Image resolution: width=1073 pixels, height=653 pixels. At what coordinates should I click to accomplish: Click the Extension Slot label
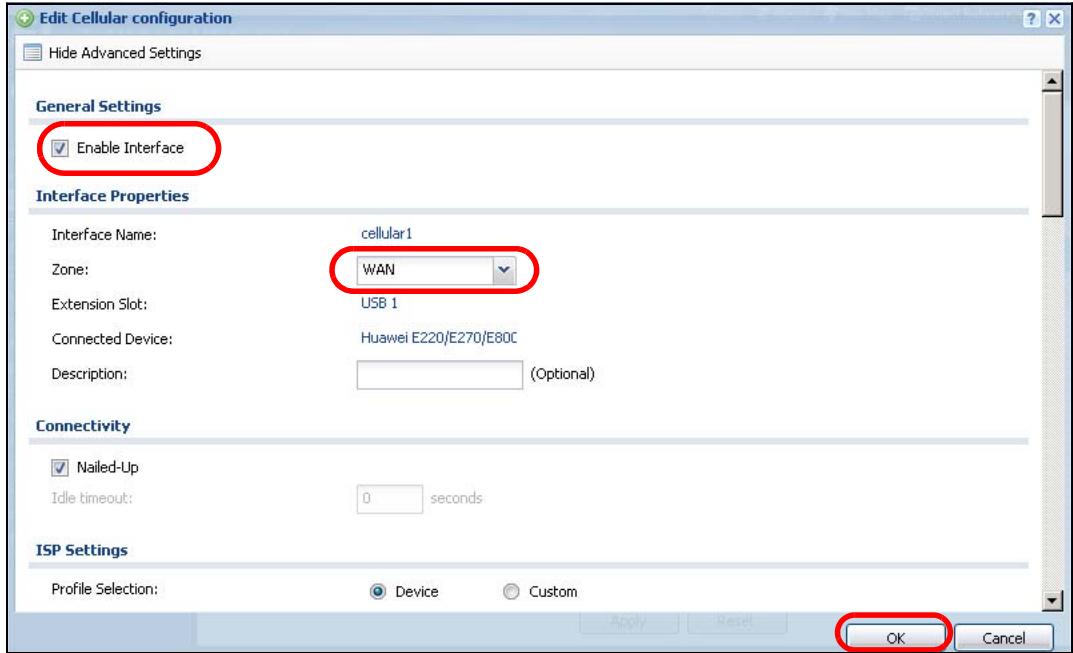tap(99, 304)
